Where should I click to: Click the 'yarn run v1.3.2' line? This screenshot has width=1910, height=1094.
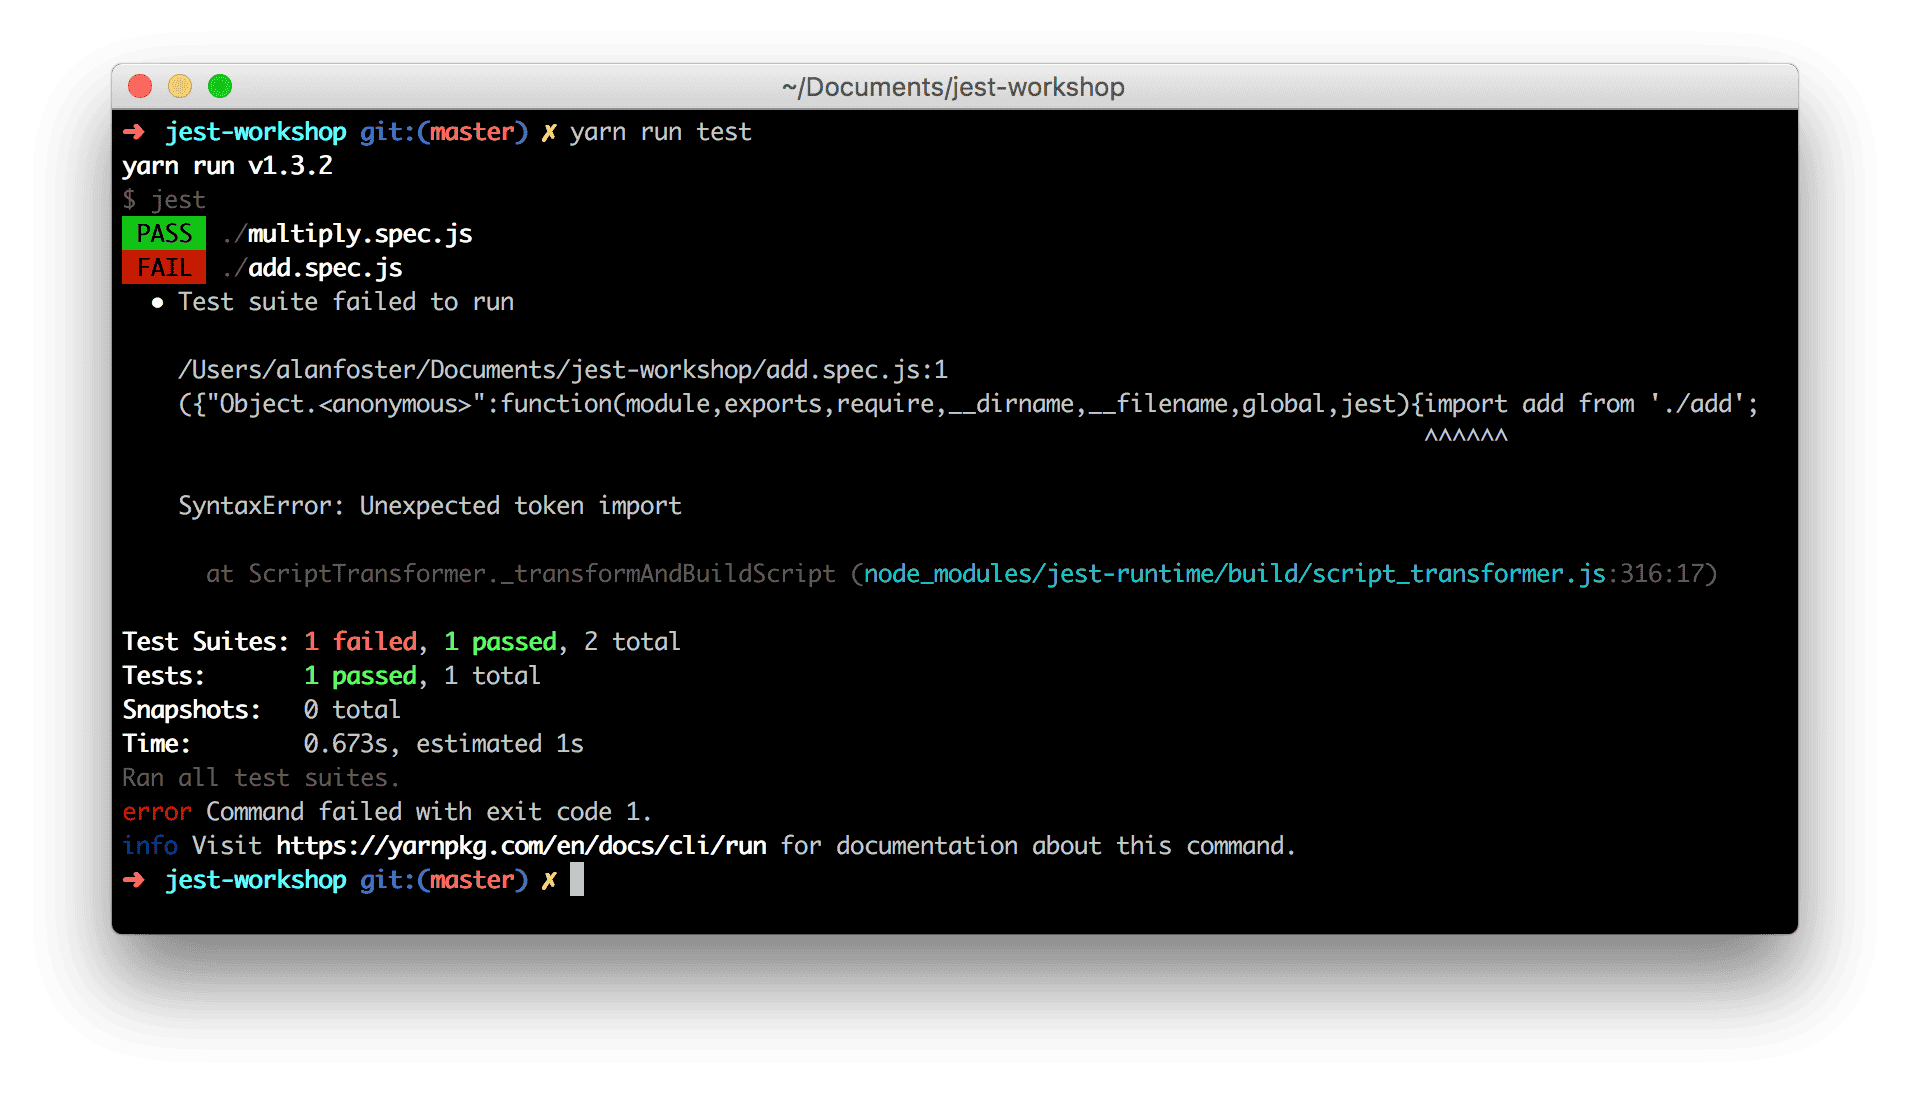(x=227, y=166)
